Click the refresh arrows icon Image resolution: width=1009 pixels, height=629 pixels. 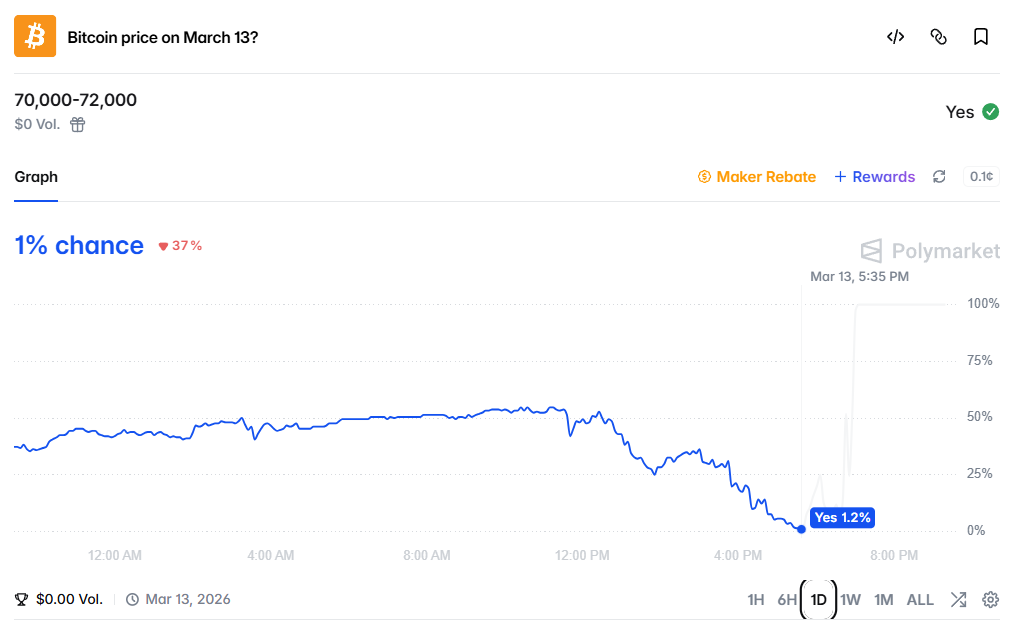[939, 177]
